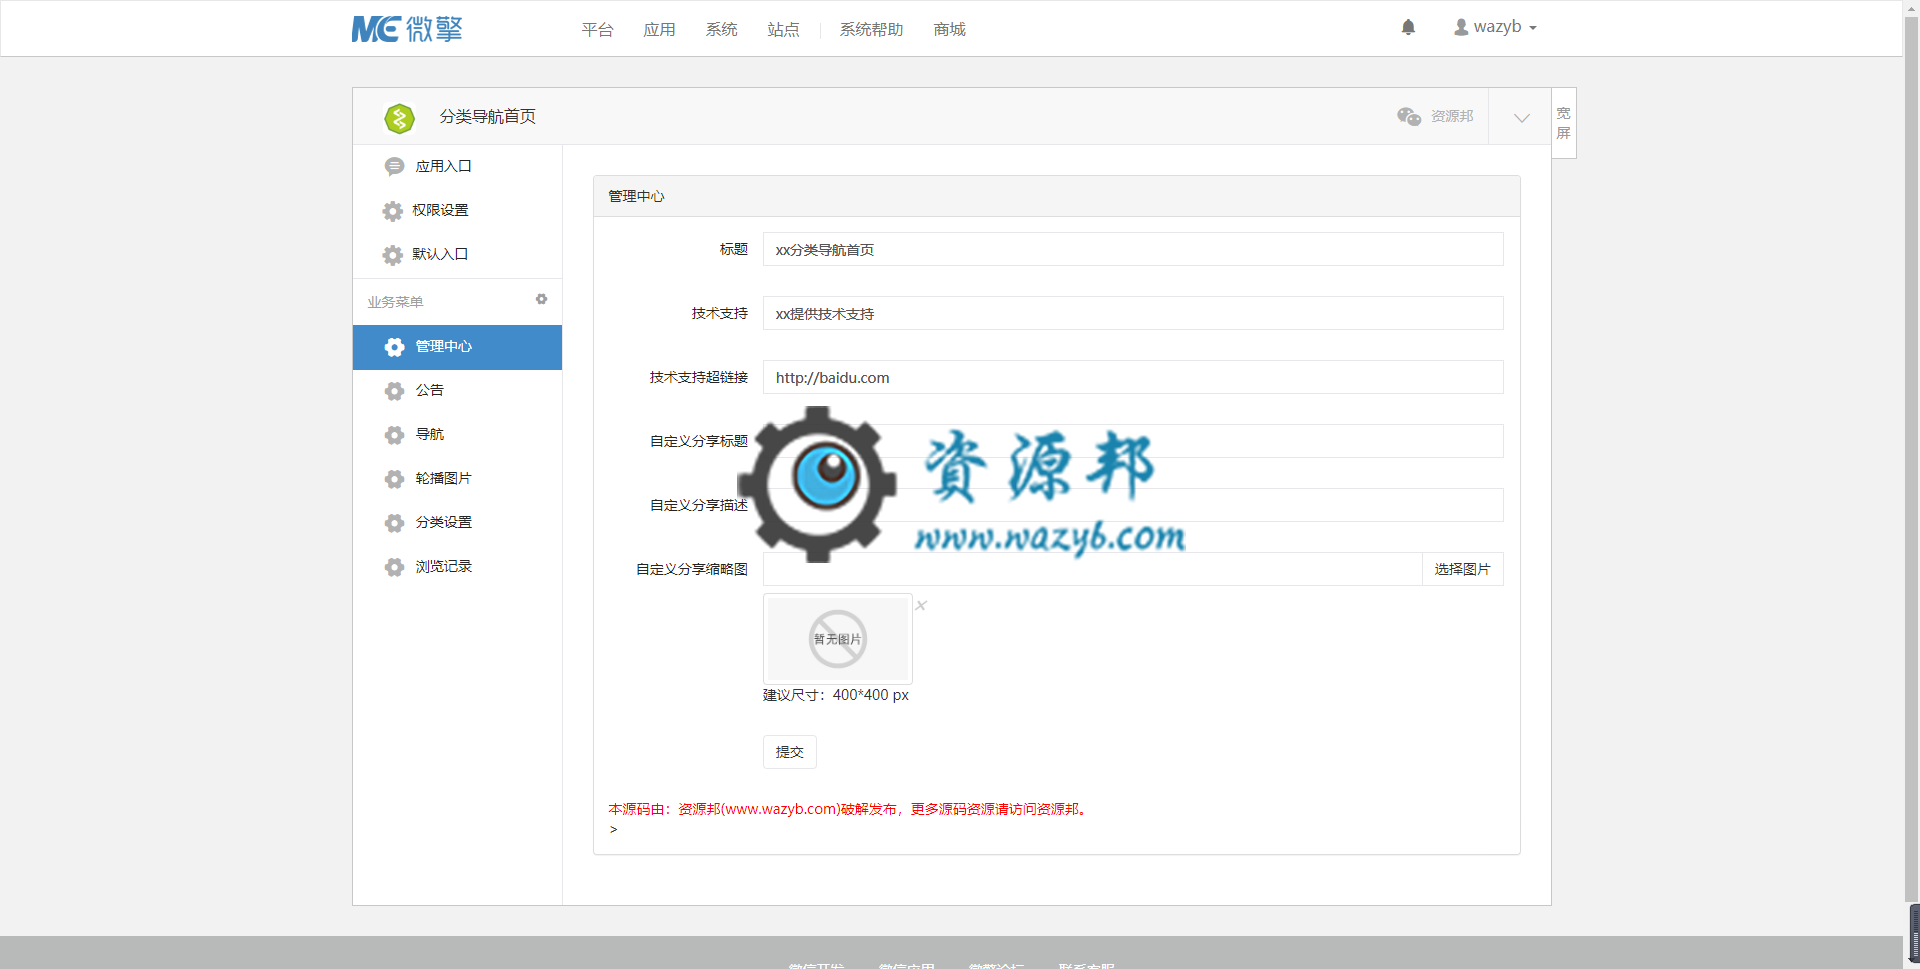Click the 管理中心 gear icon
1920x969 pixels.
[x=394, y=347]
